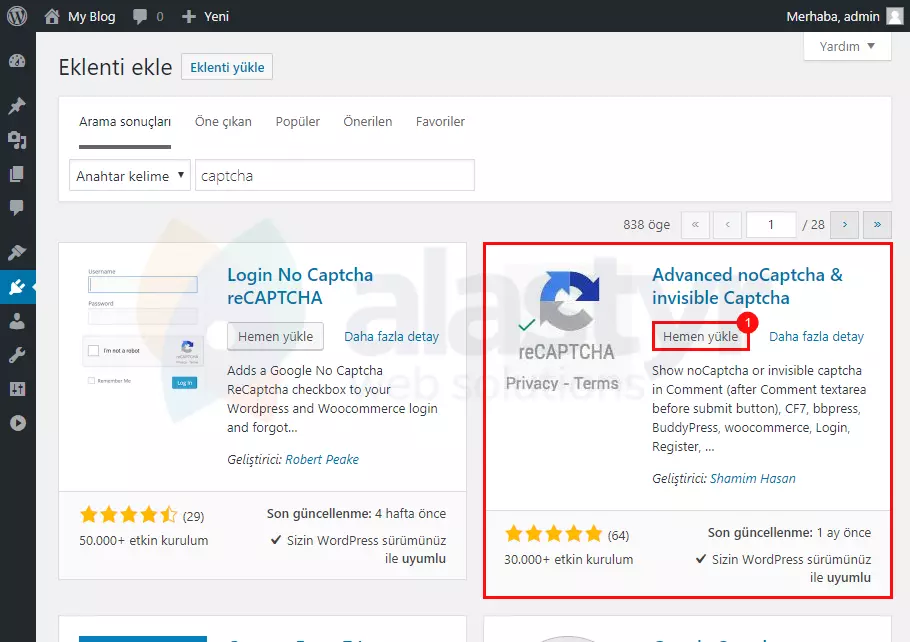Open Posts using the pushpin icon
Screen dimensions: 910x642
coord(18,105)
